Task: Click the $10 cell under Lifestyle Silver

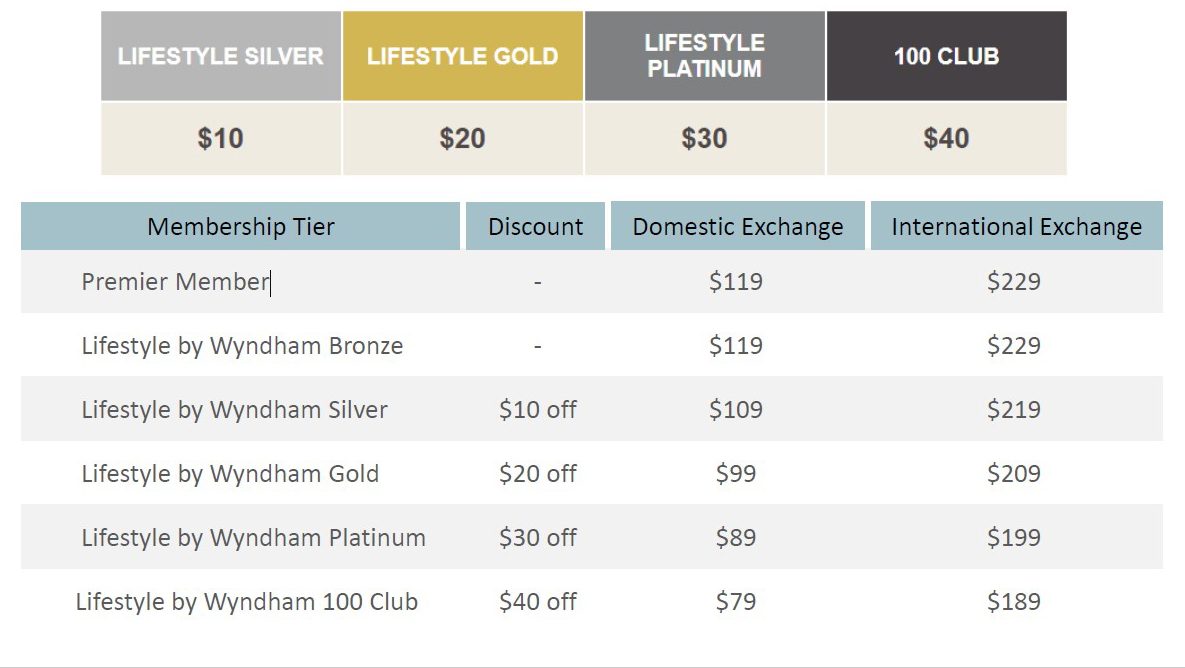Action: pyautogui.click(x=221, y=138)
